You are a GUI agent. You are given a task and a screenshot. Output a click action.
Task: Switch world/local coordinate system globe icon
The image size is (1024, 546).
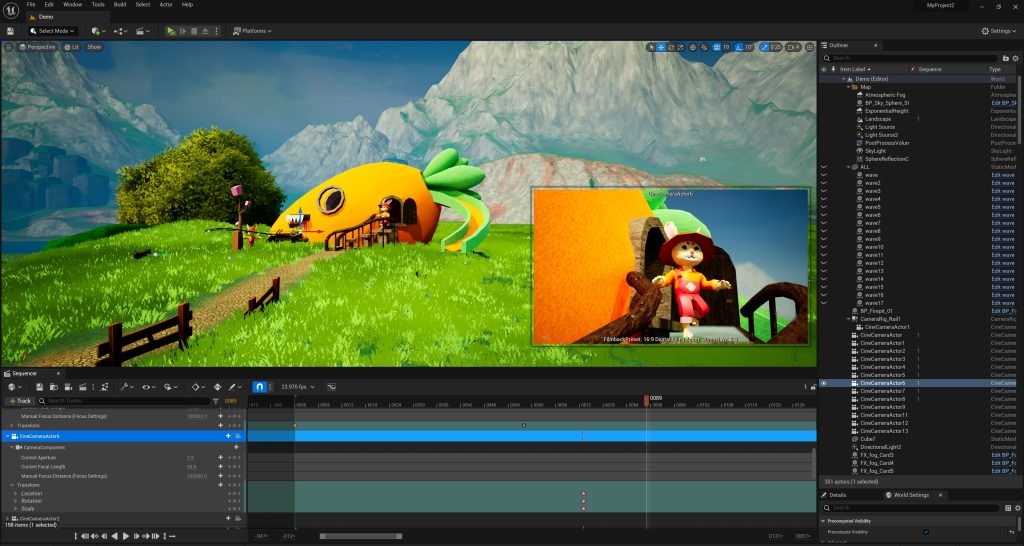[x=693, y=47]
